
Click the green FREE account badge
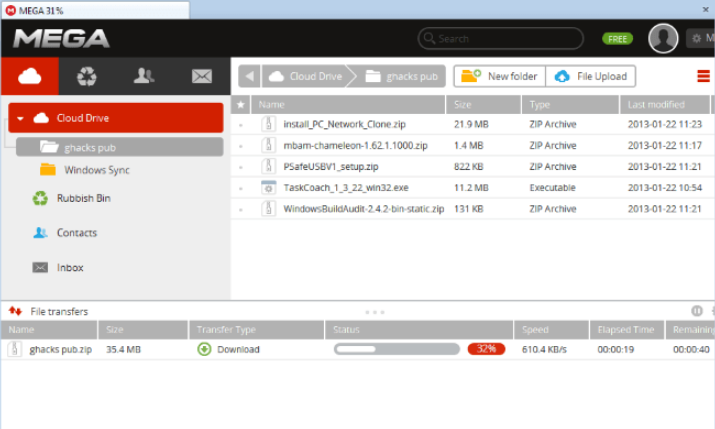point(617,39)
